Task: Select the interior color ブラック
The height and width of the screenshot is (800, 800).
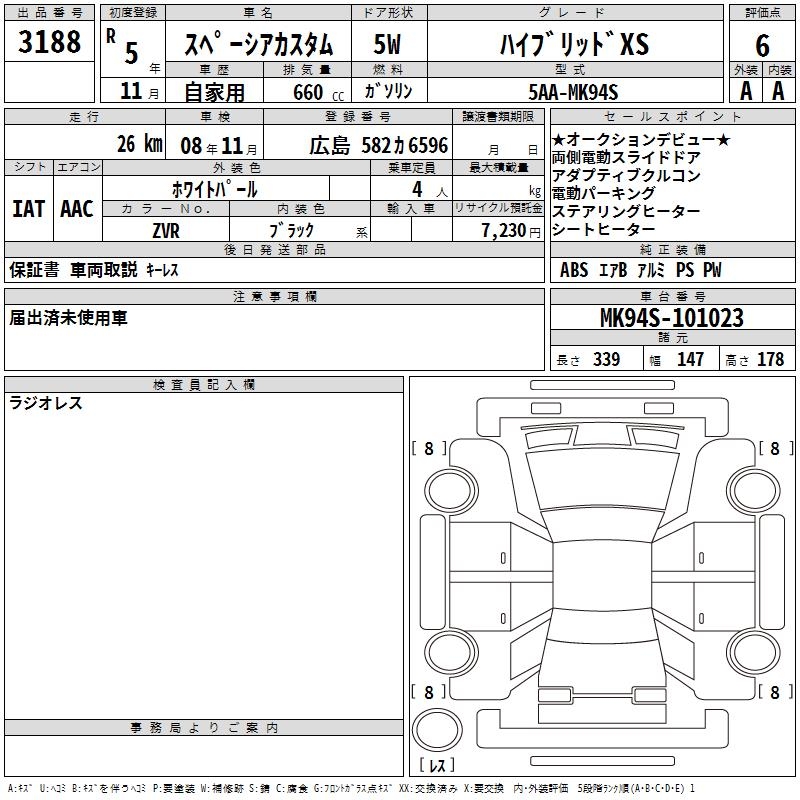Action: [291, 230]
